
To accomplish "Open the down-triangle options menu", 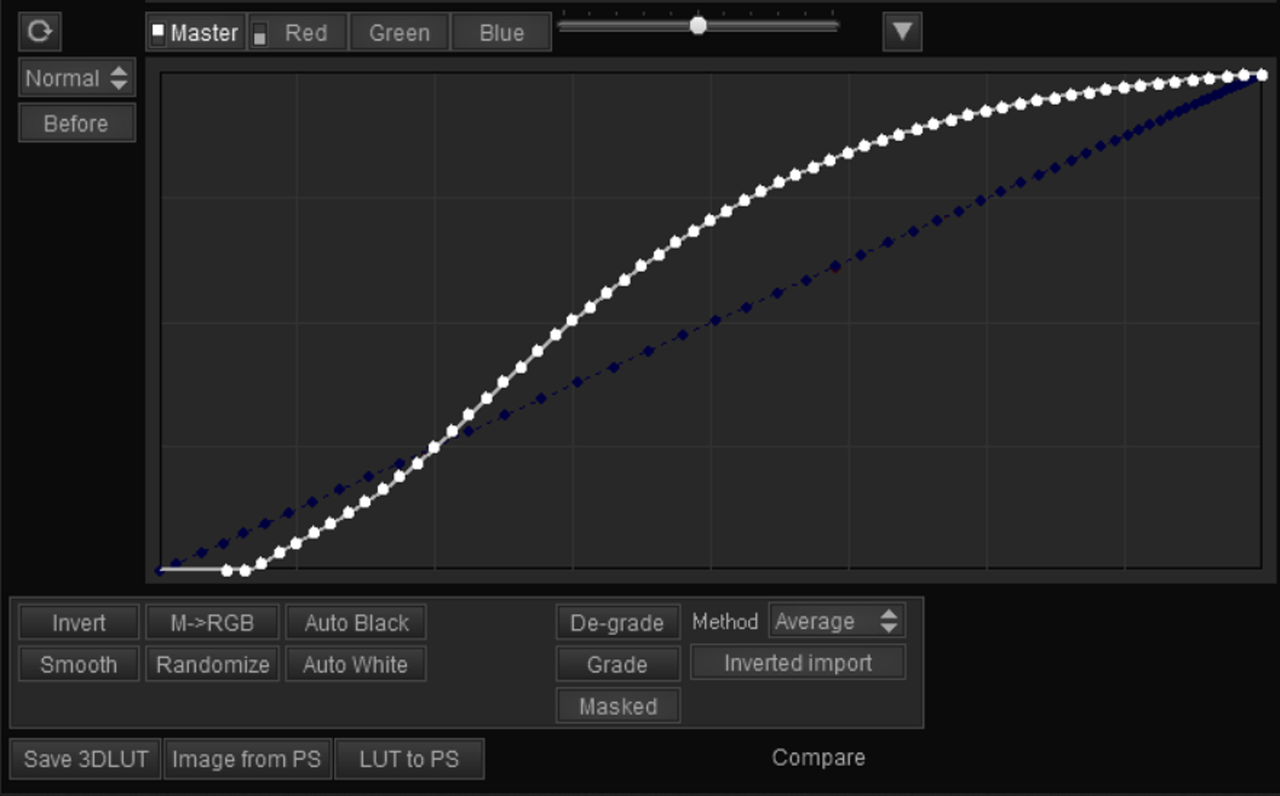I will pos(902,32).
